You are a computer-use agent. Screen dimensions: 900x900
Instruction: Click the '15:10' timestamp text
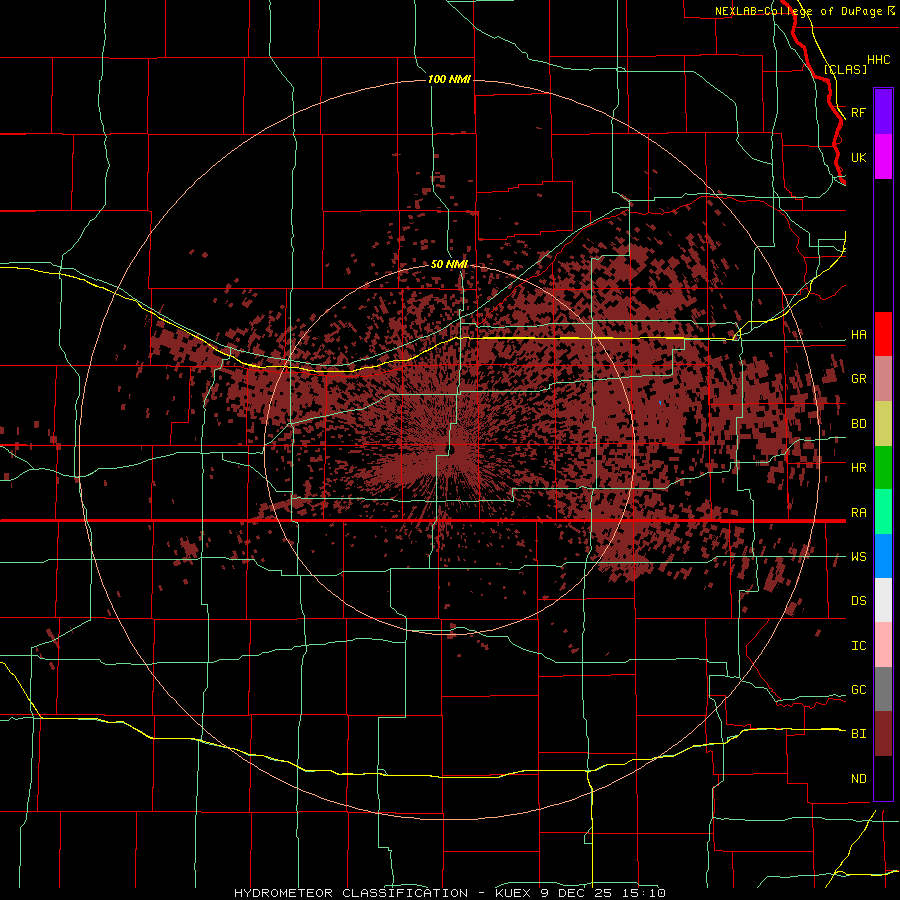642,893
